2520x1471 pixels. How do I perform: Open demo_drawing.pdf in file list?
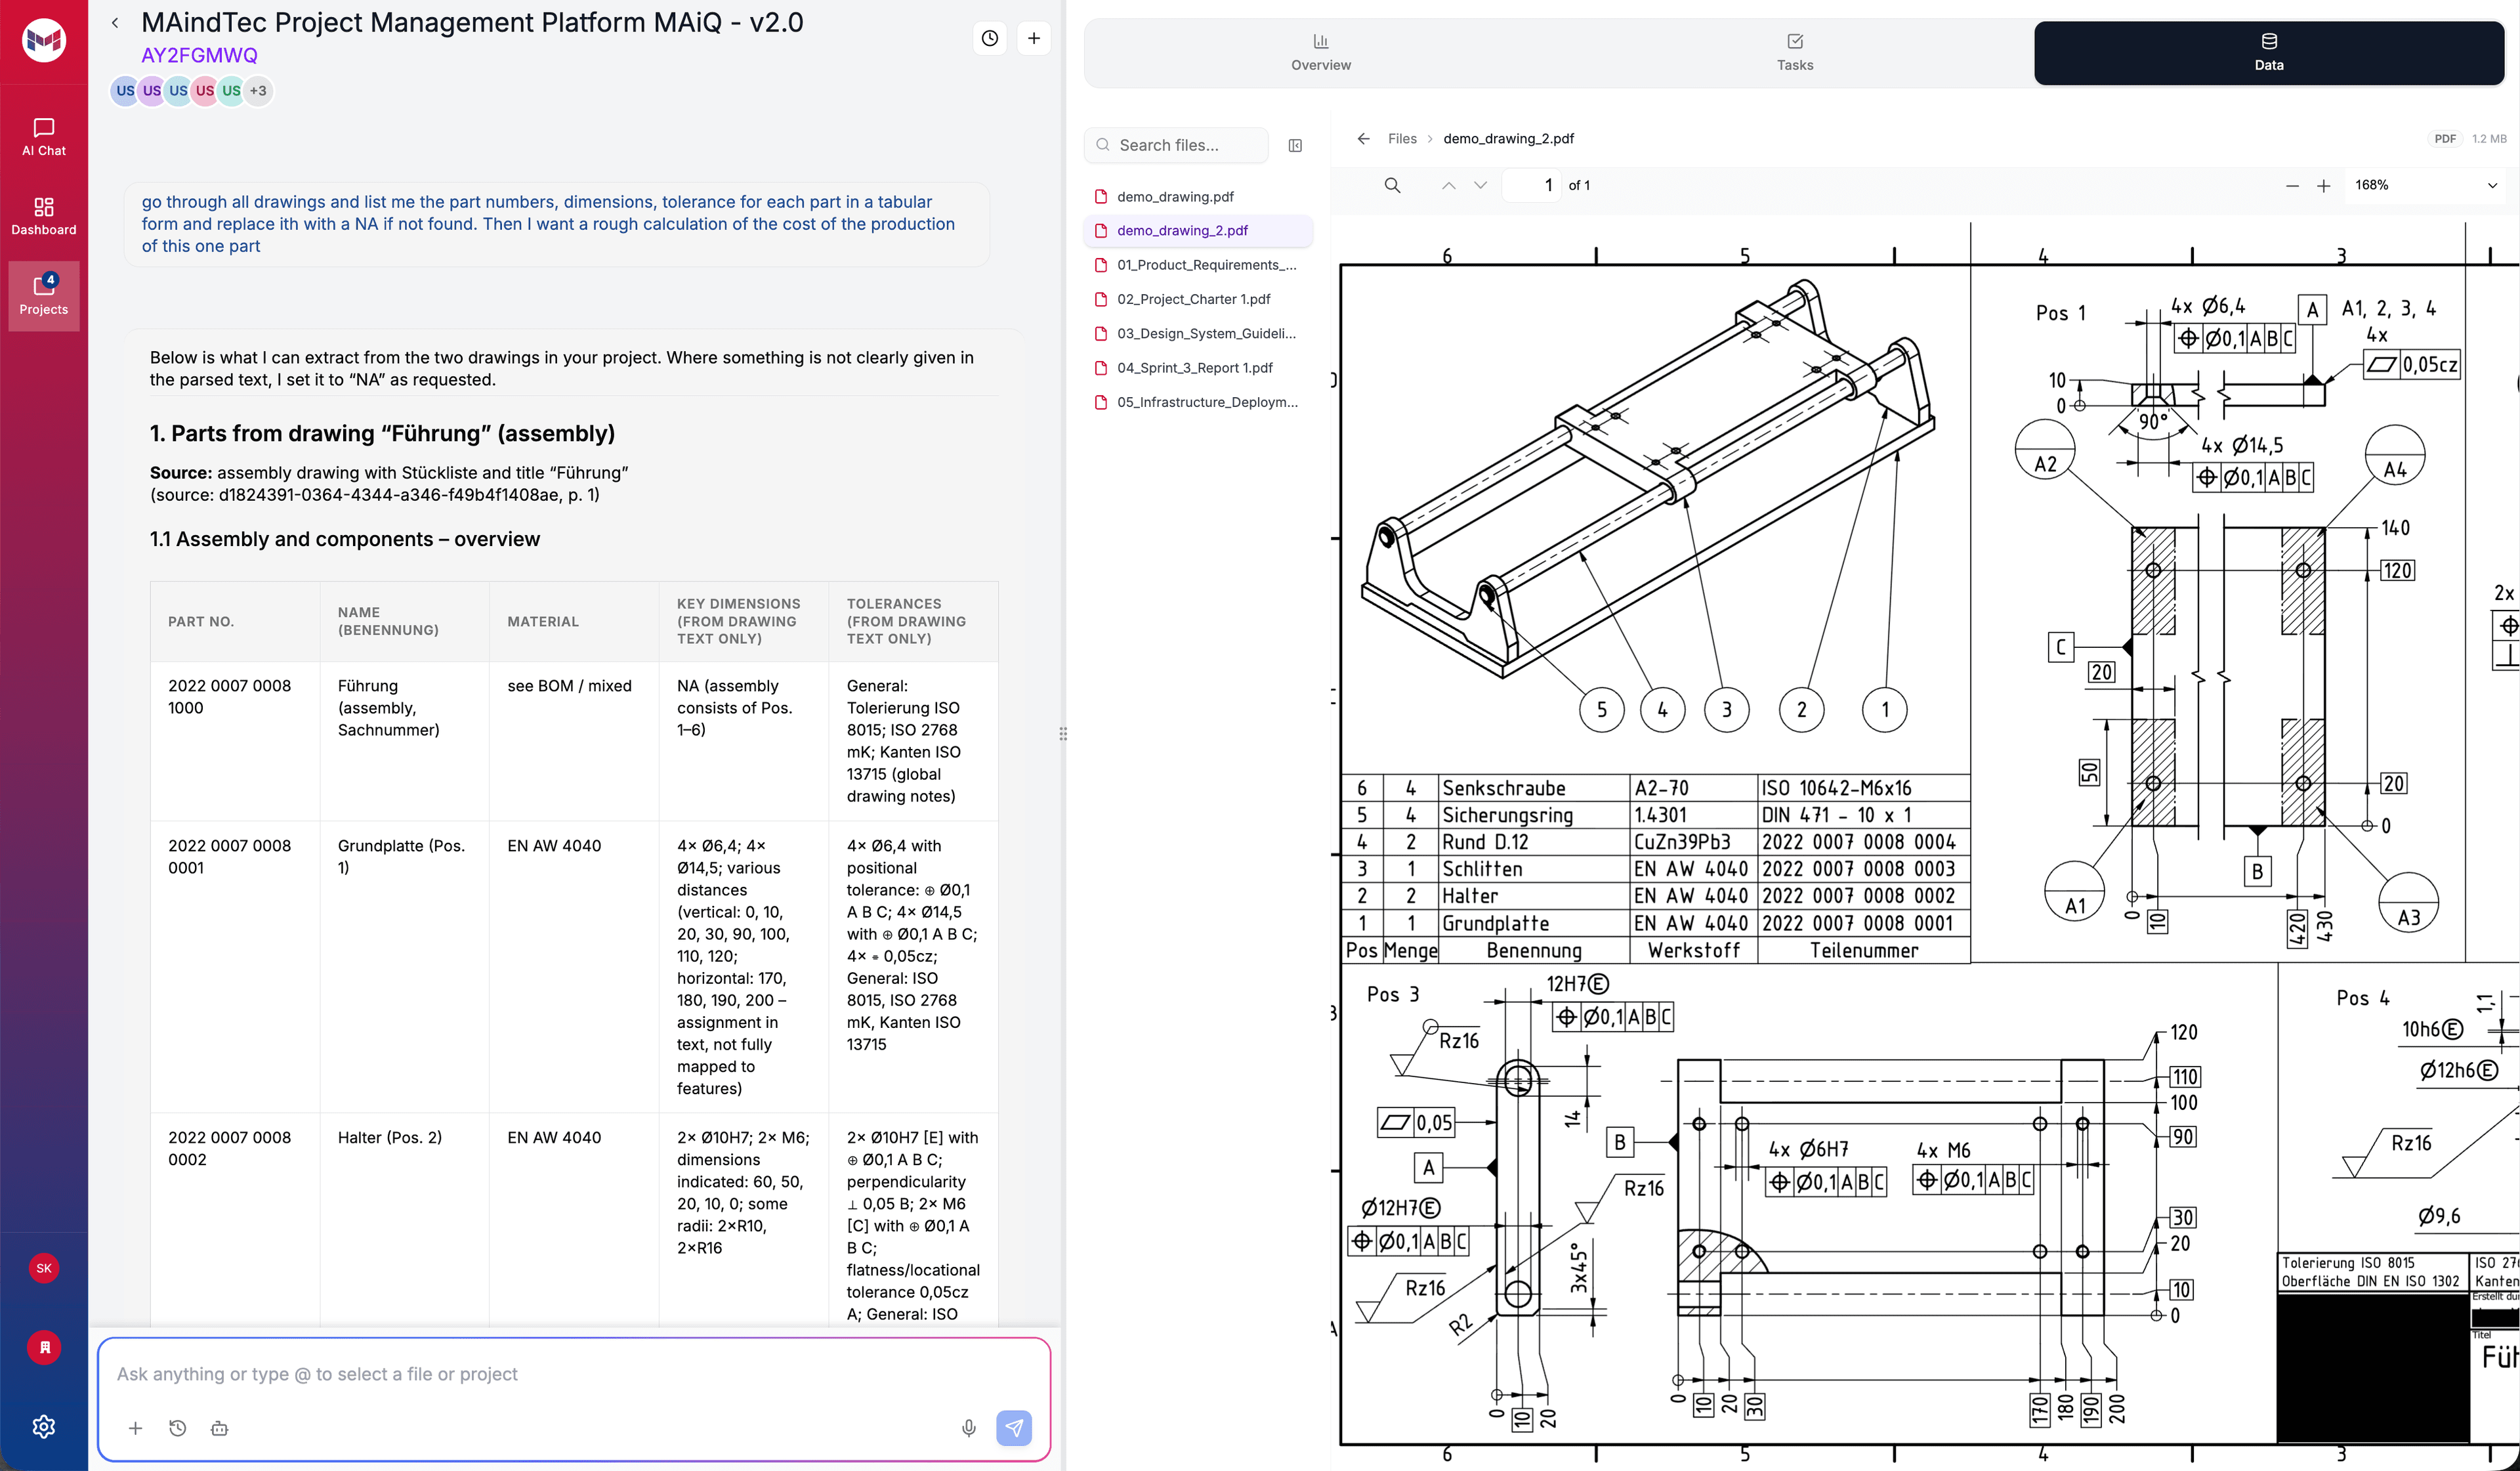tap(1175, 196)
